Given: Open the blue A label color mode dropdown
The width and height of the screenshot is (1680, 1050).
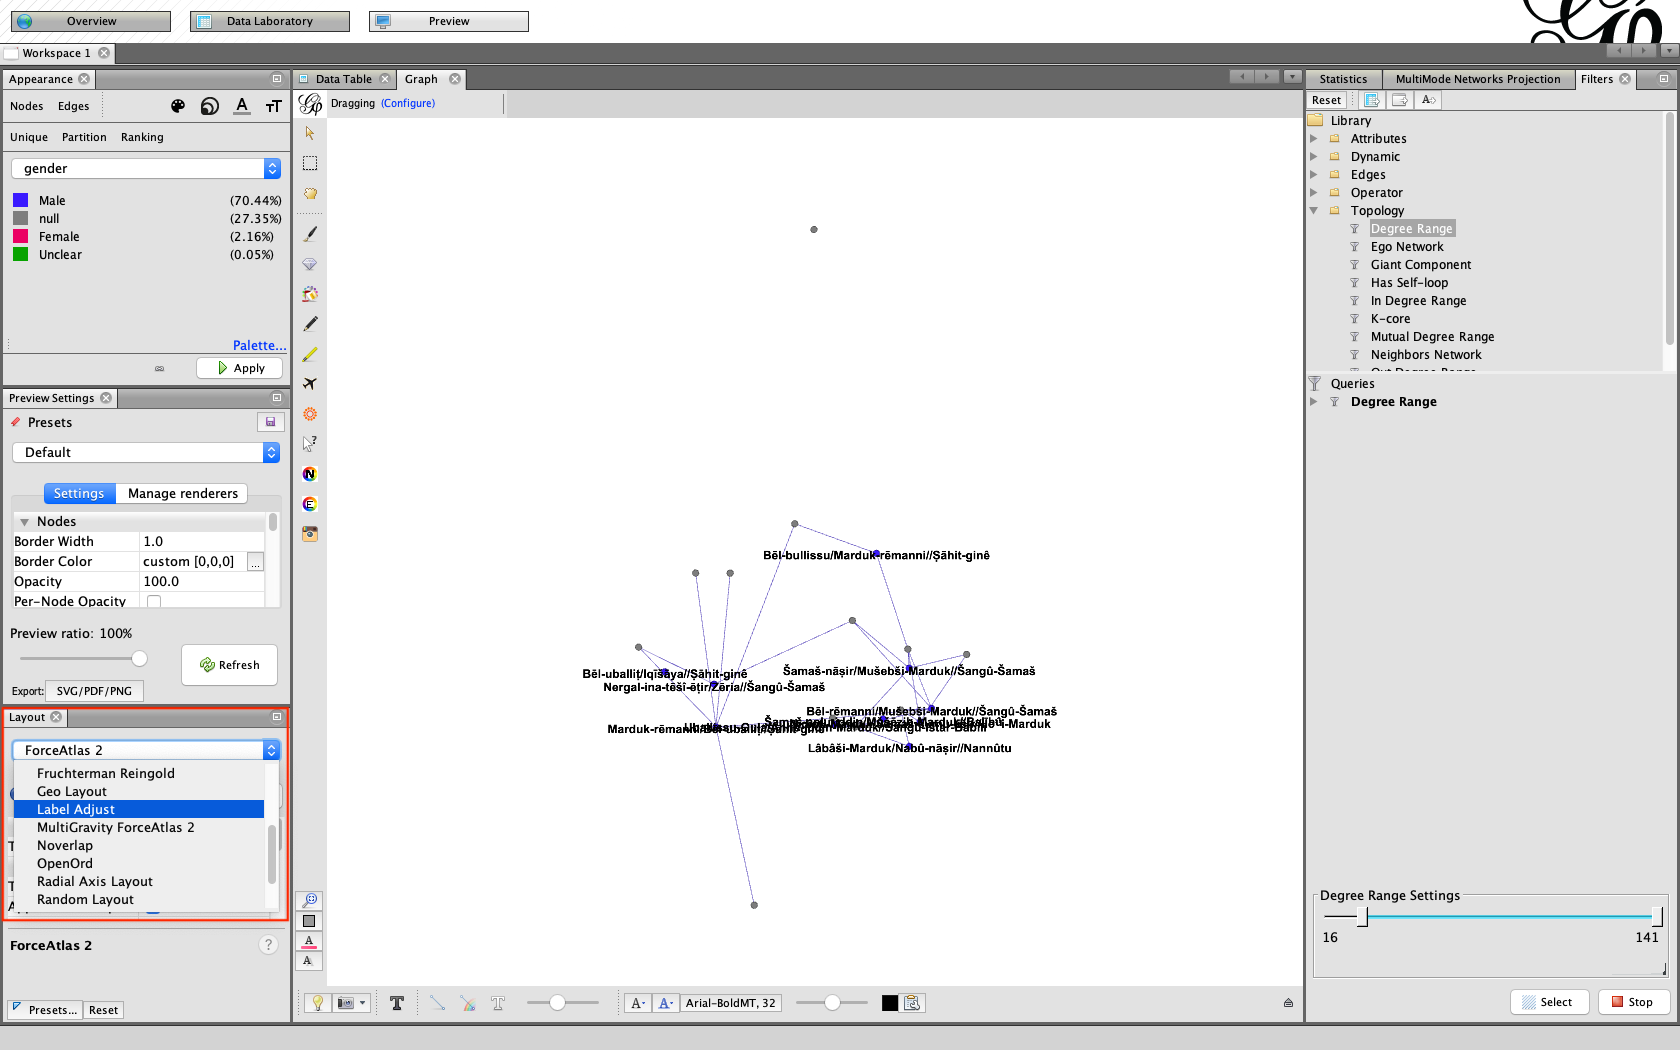Looking at the screenshot, I should pyautogui.click(x=666, y=1003).
